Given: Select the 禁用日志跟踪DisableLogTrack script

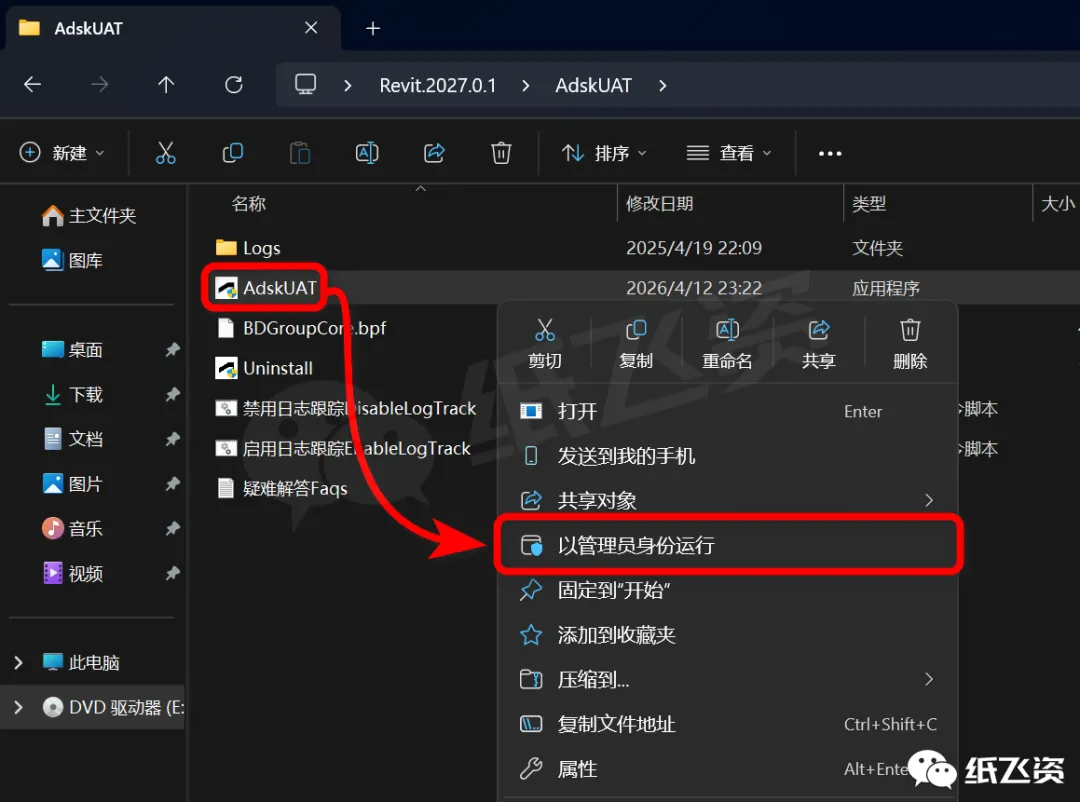Looking at the screenshot, I should 346,409.
